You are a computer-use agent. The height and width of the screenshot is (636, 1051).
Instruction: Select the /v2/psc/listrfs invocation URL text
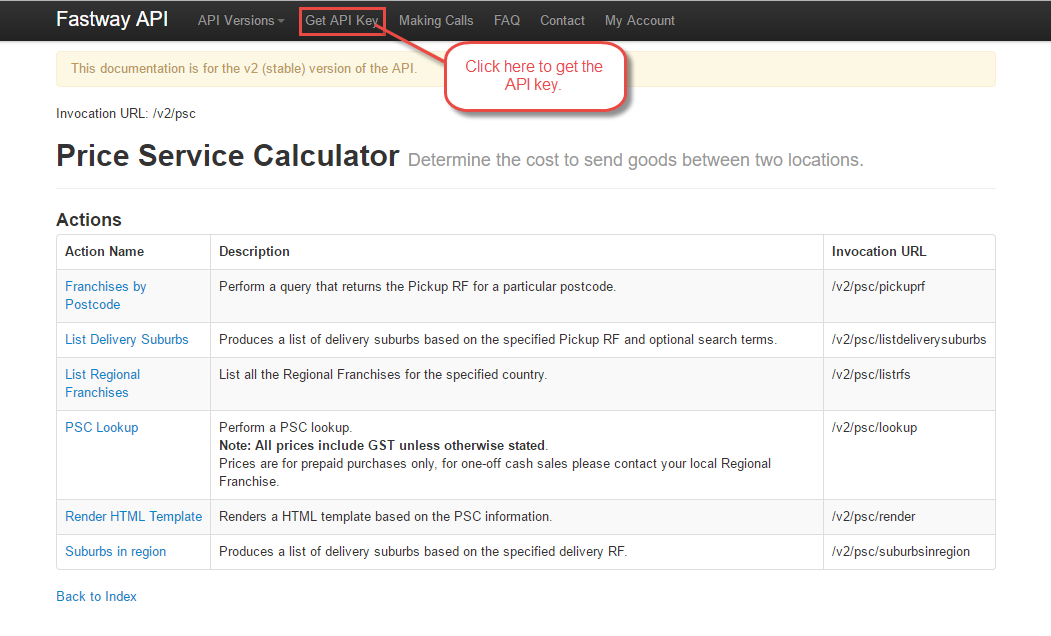[x=871, y=374]
